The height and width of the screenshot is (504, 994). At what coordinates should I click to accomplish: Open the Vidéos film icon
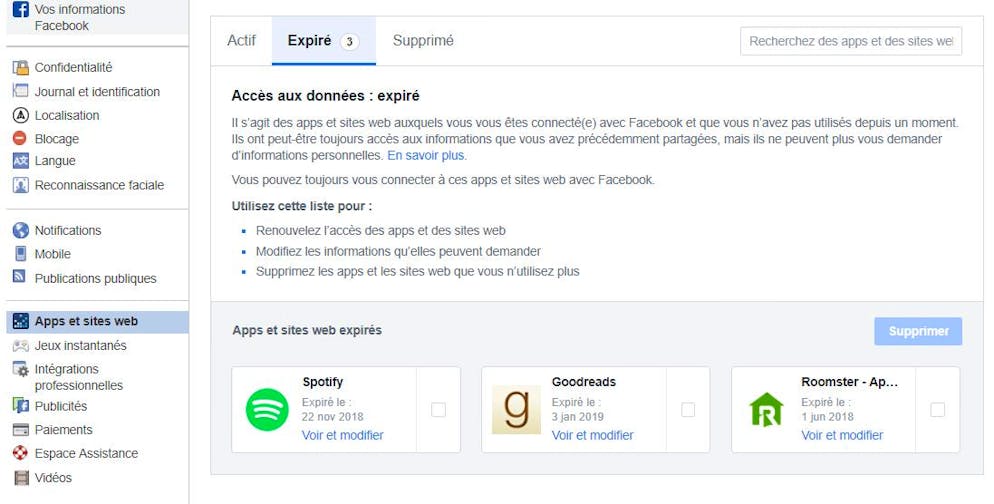[x=21, y=477]
